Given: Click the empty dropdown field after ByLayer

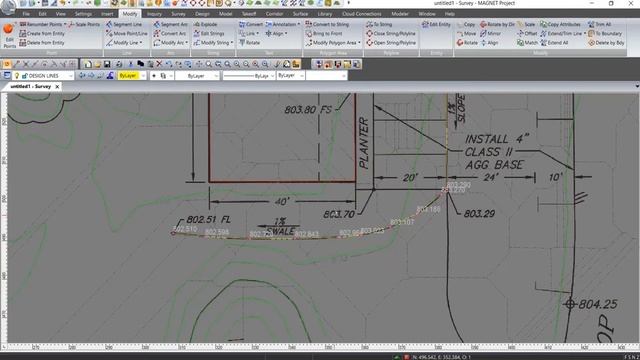Looking at the screenshot, I should (327, 76).
